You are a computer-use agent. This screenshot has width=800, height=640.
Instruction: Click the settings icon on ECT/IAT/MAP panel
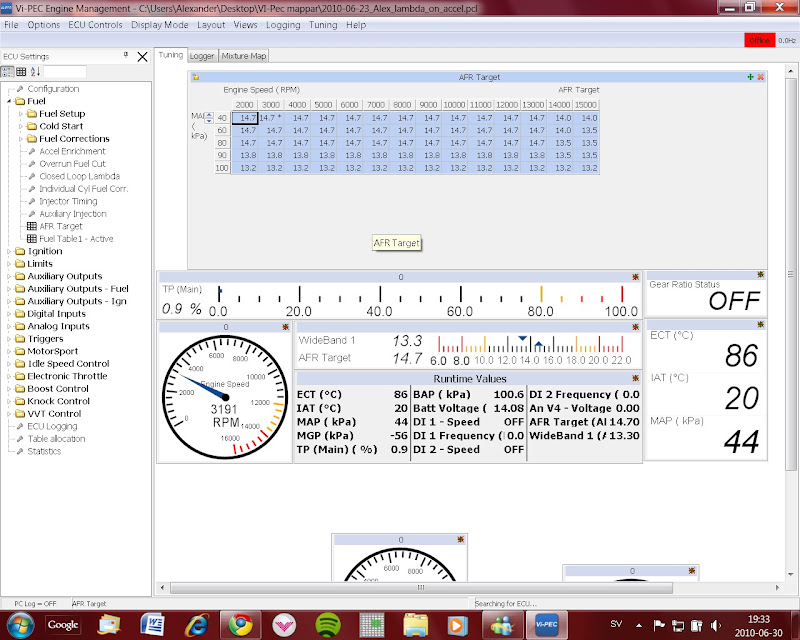click(760, 325)
